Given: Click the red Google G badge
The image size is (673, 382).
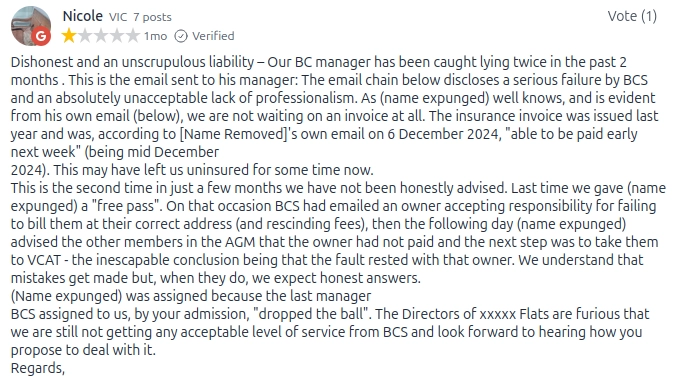Looking at the screenshot, I should pos(41,36).
